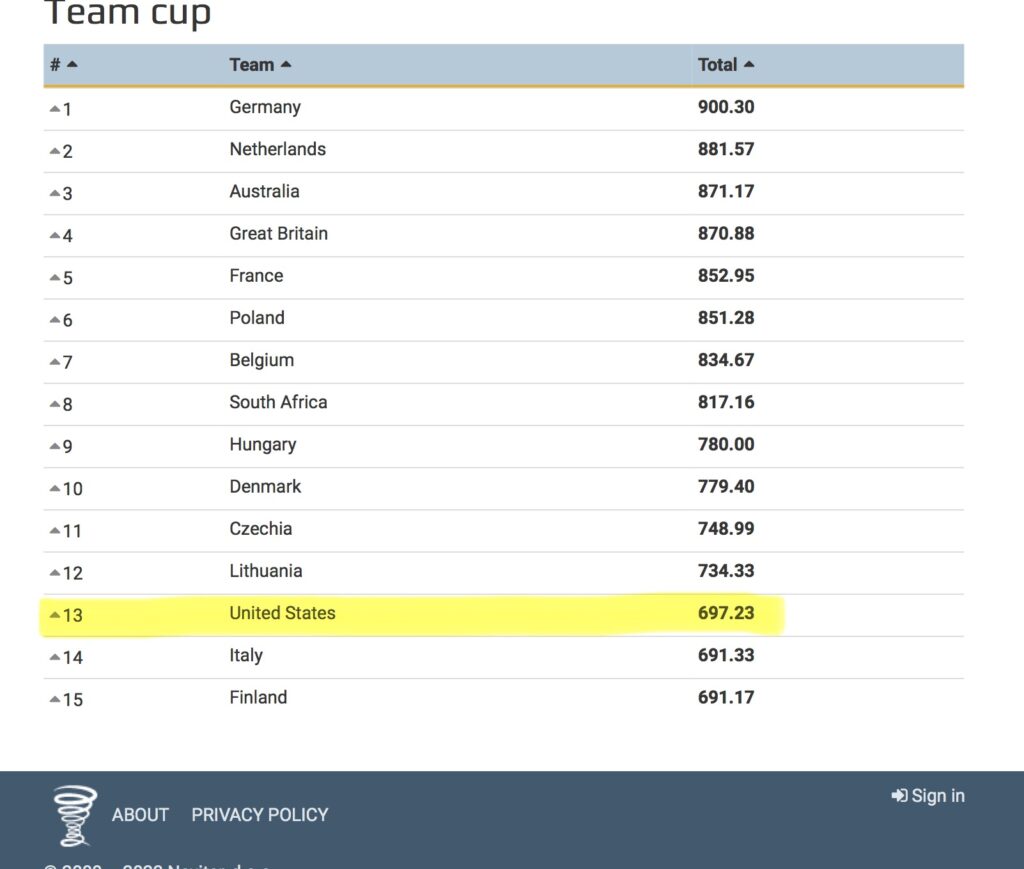Click the Netherlands total 881.57

click(x=726, y=149)
